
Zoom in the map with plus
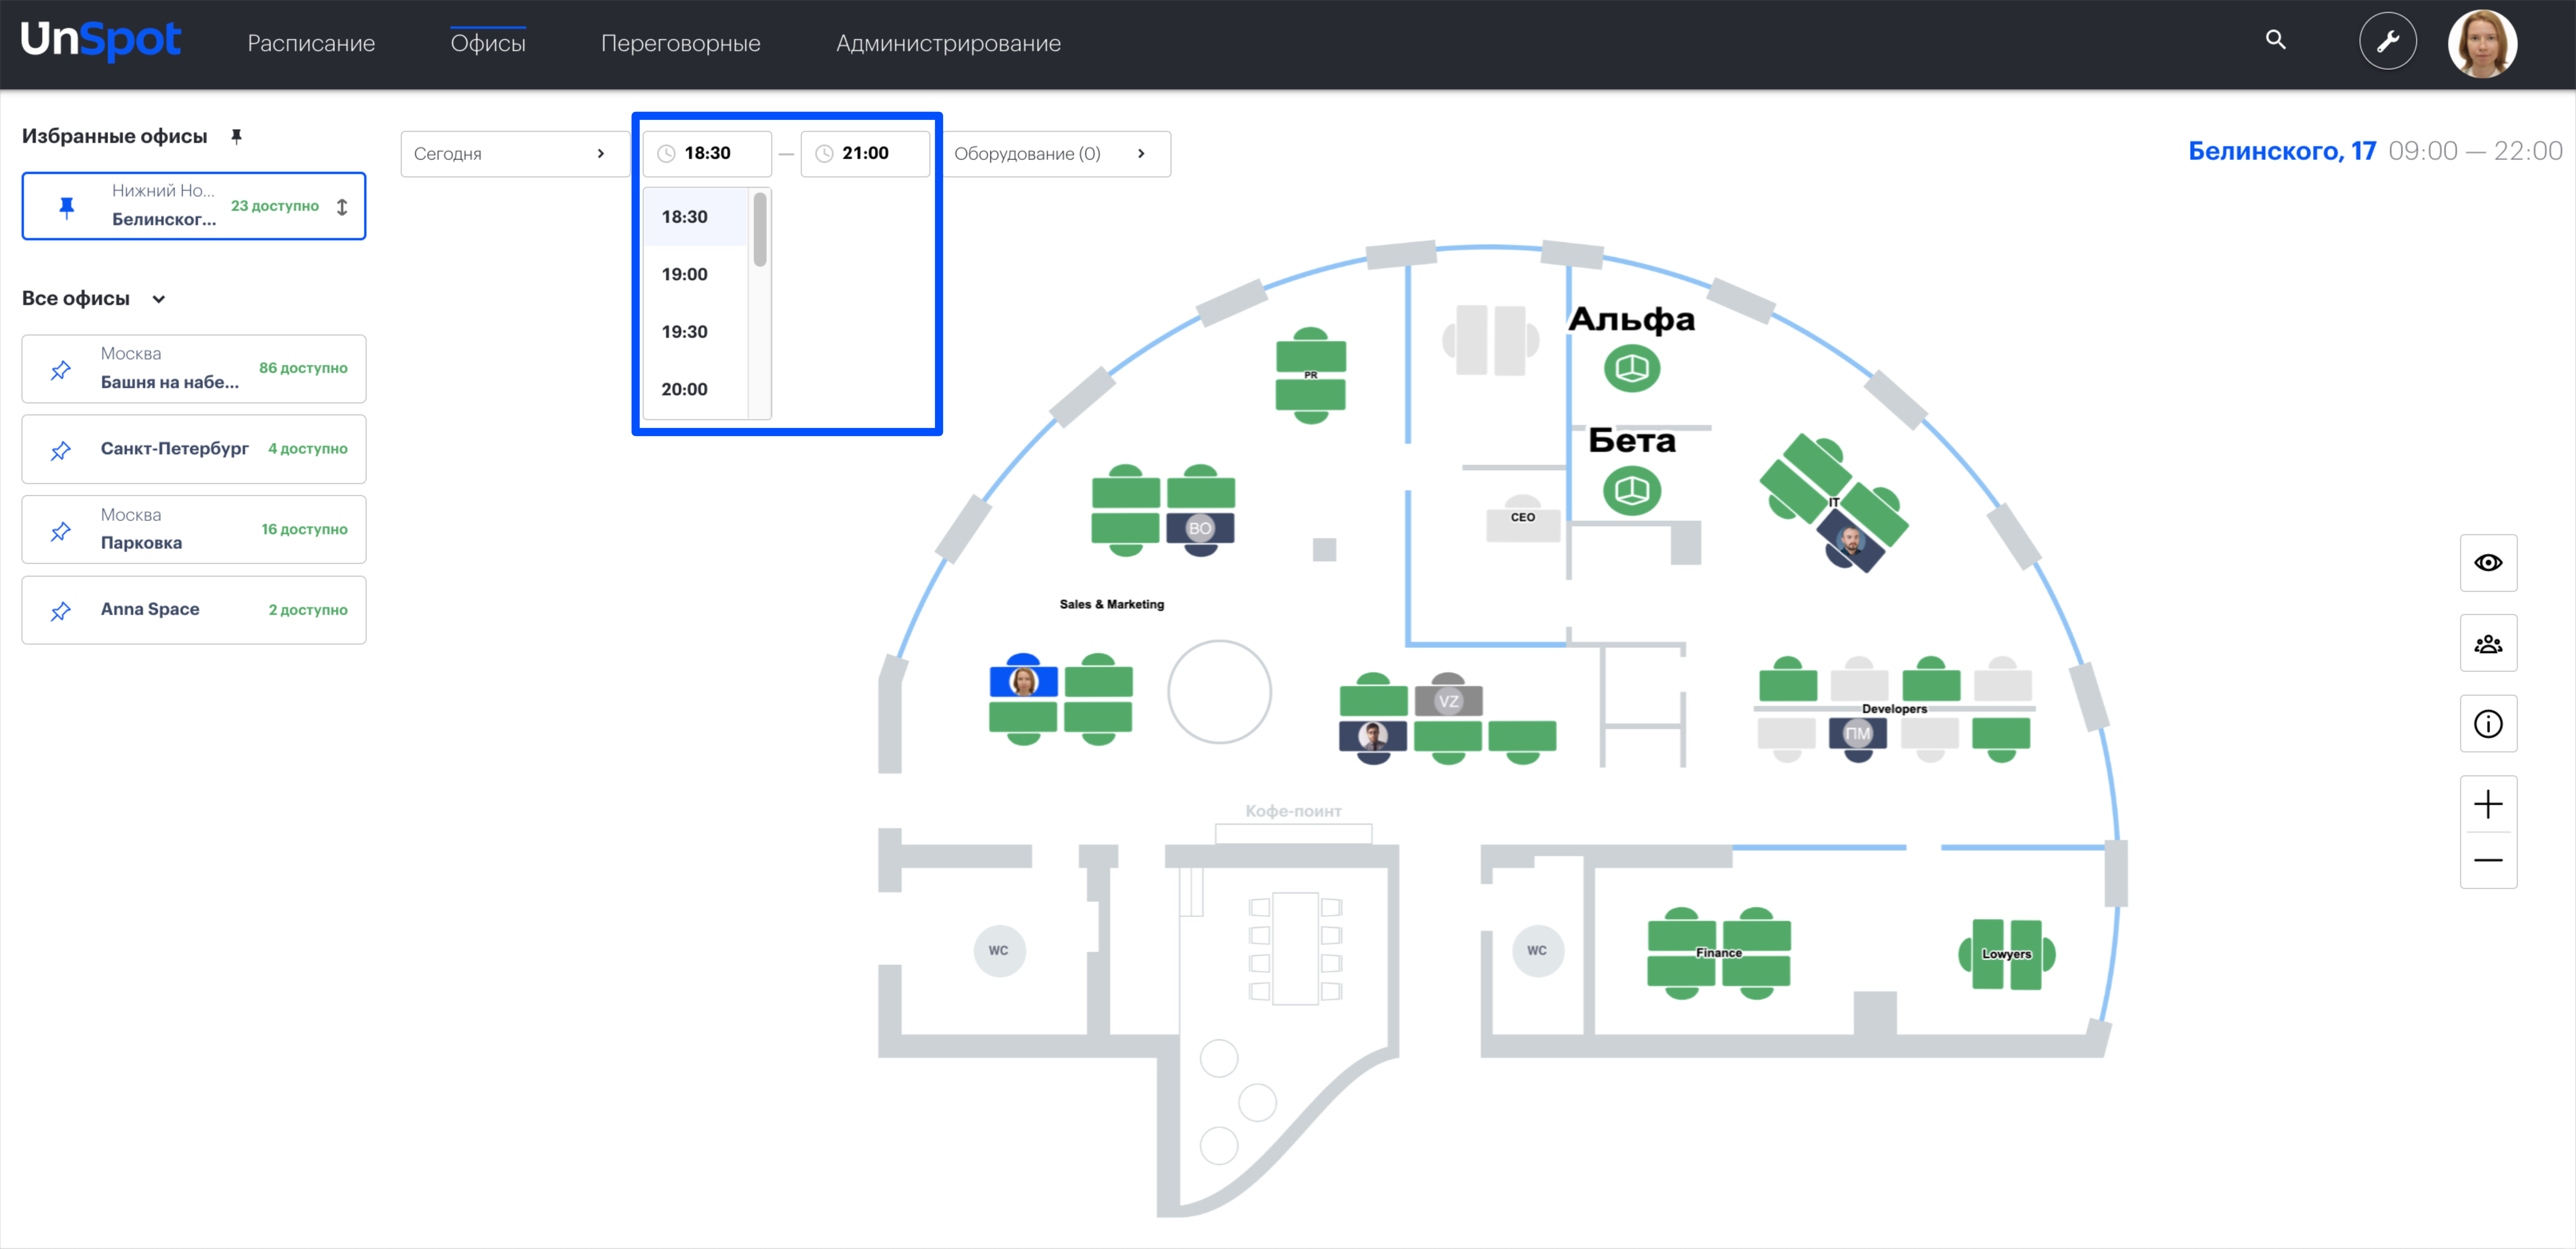2488,804
